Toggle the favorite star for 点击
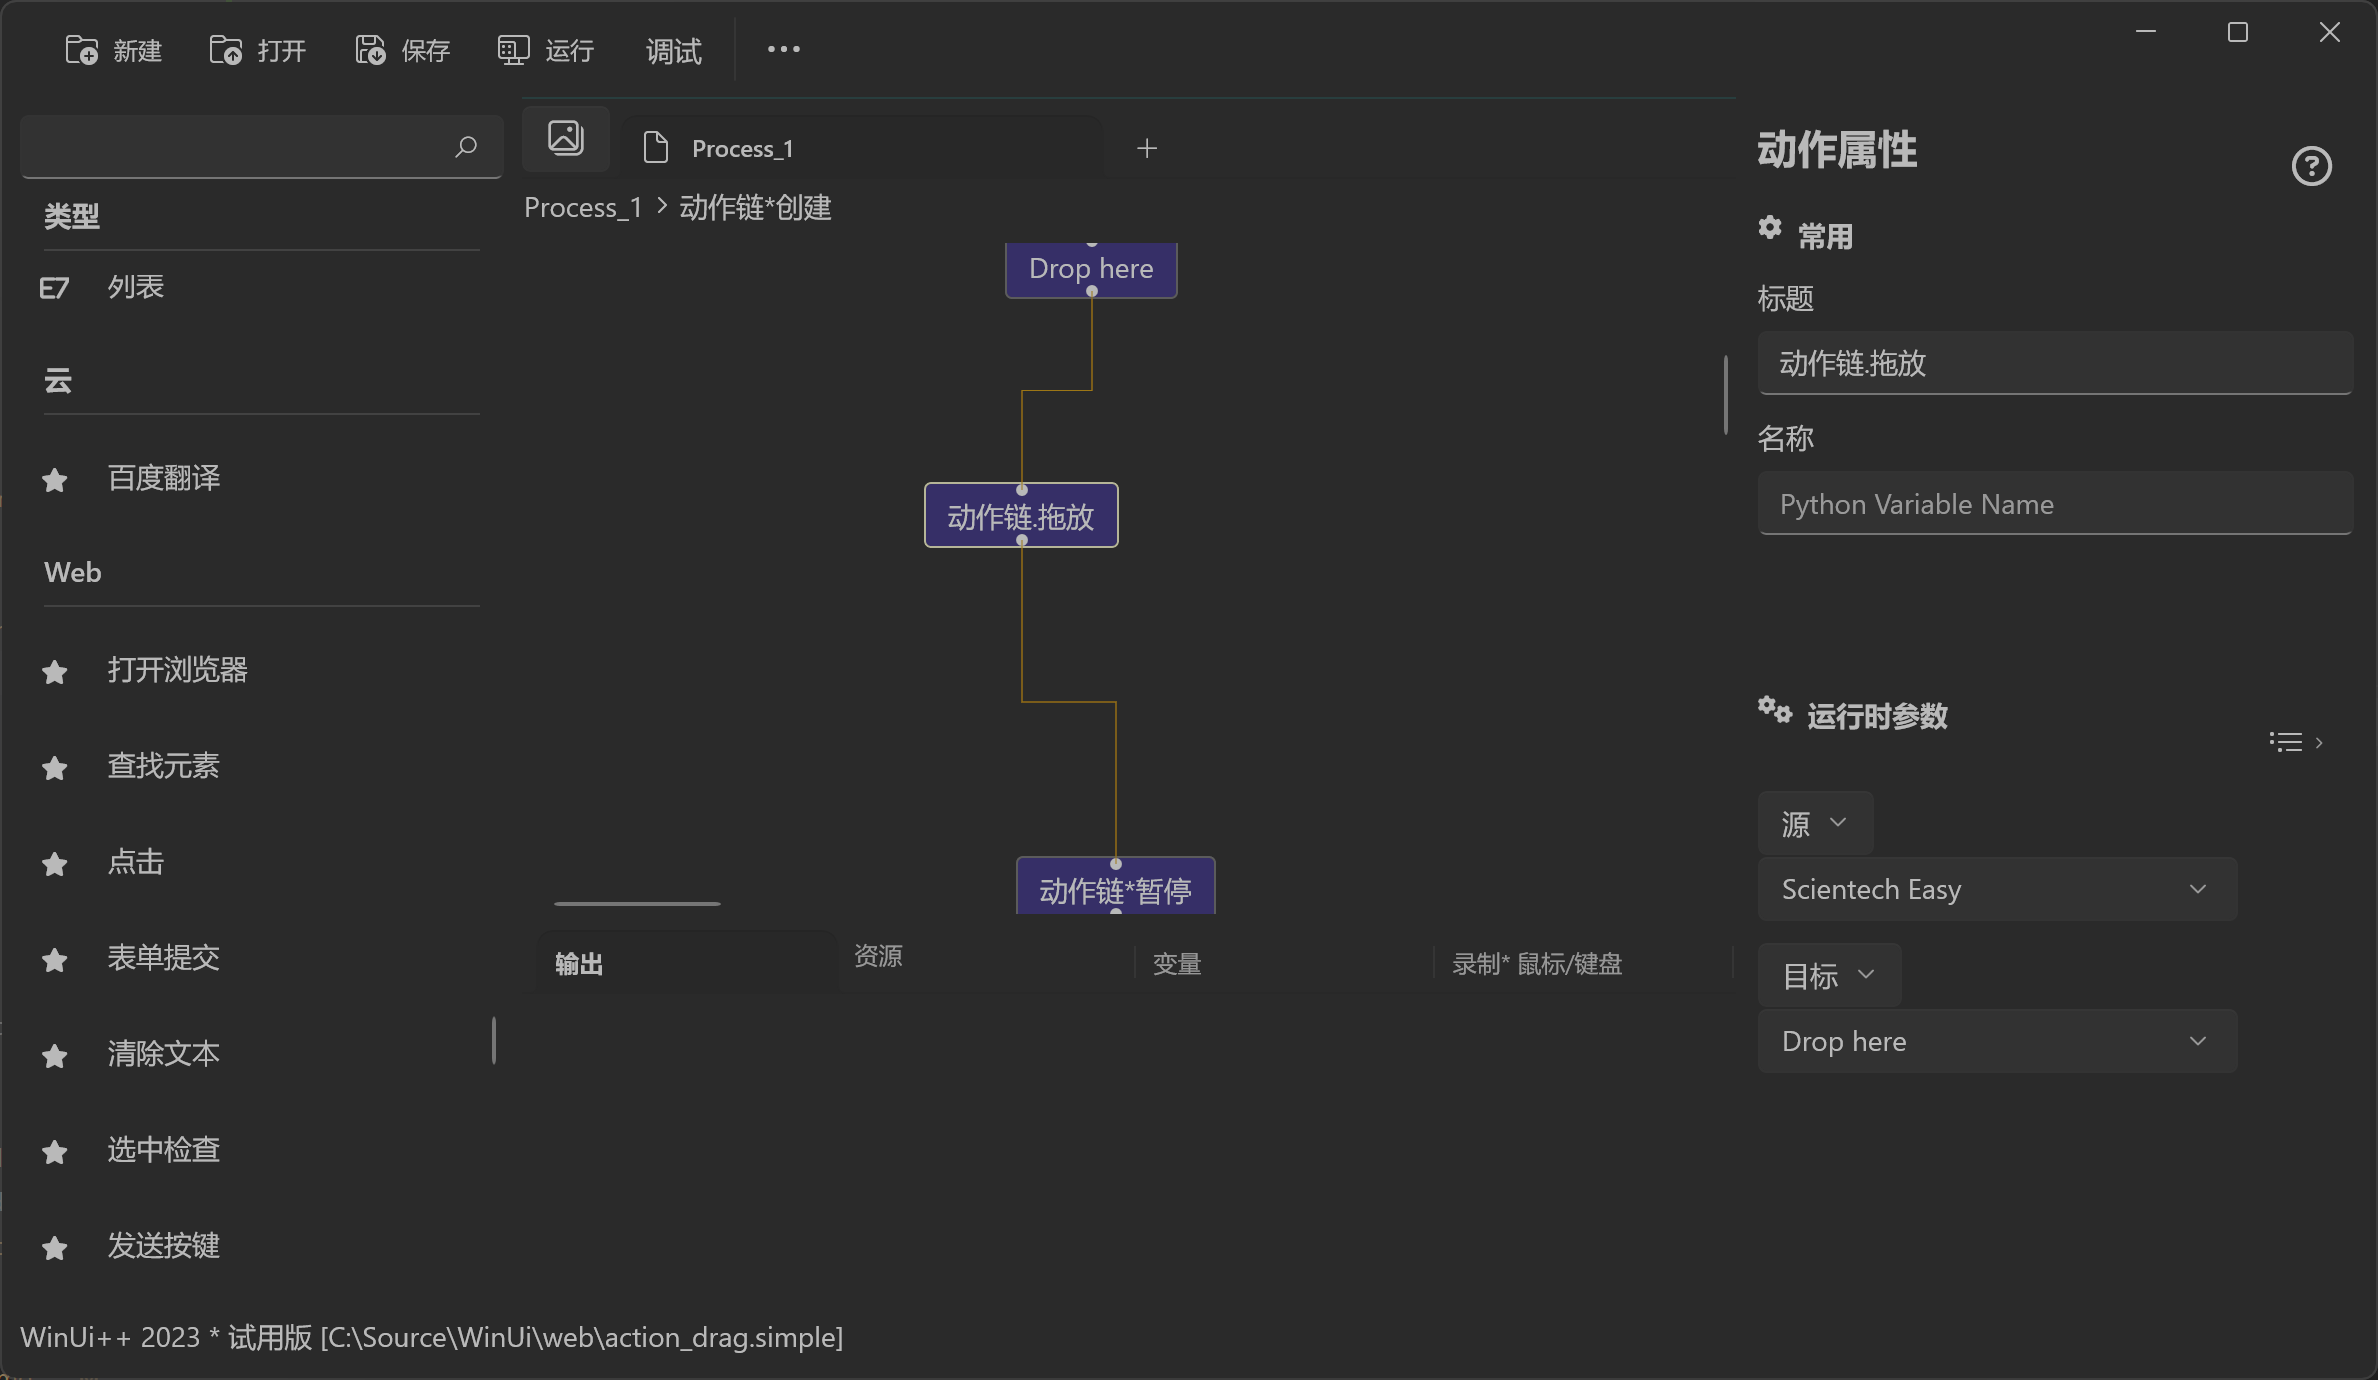The image size is (2378, 1380). tap(54, 864)
